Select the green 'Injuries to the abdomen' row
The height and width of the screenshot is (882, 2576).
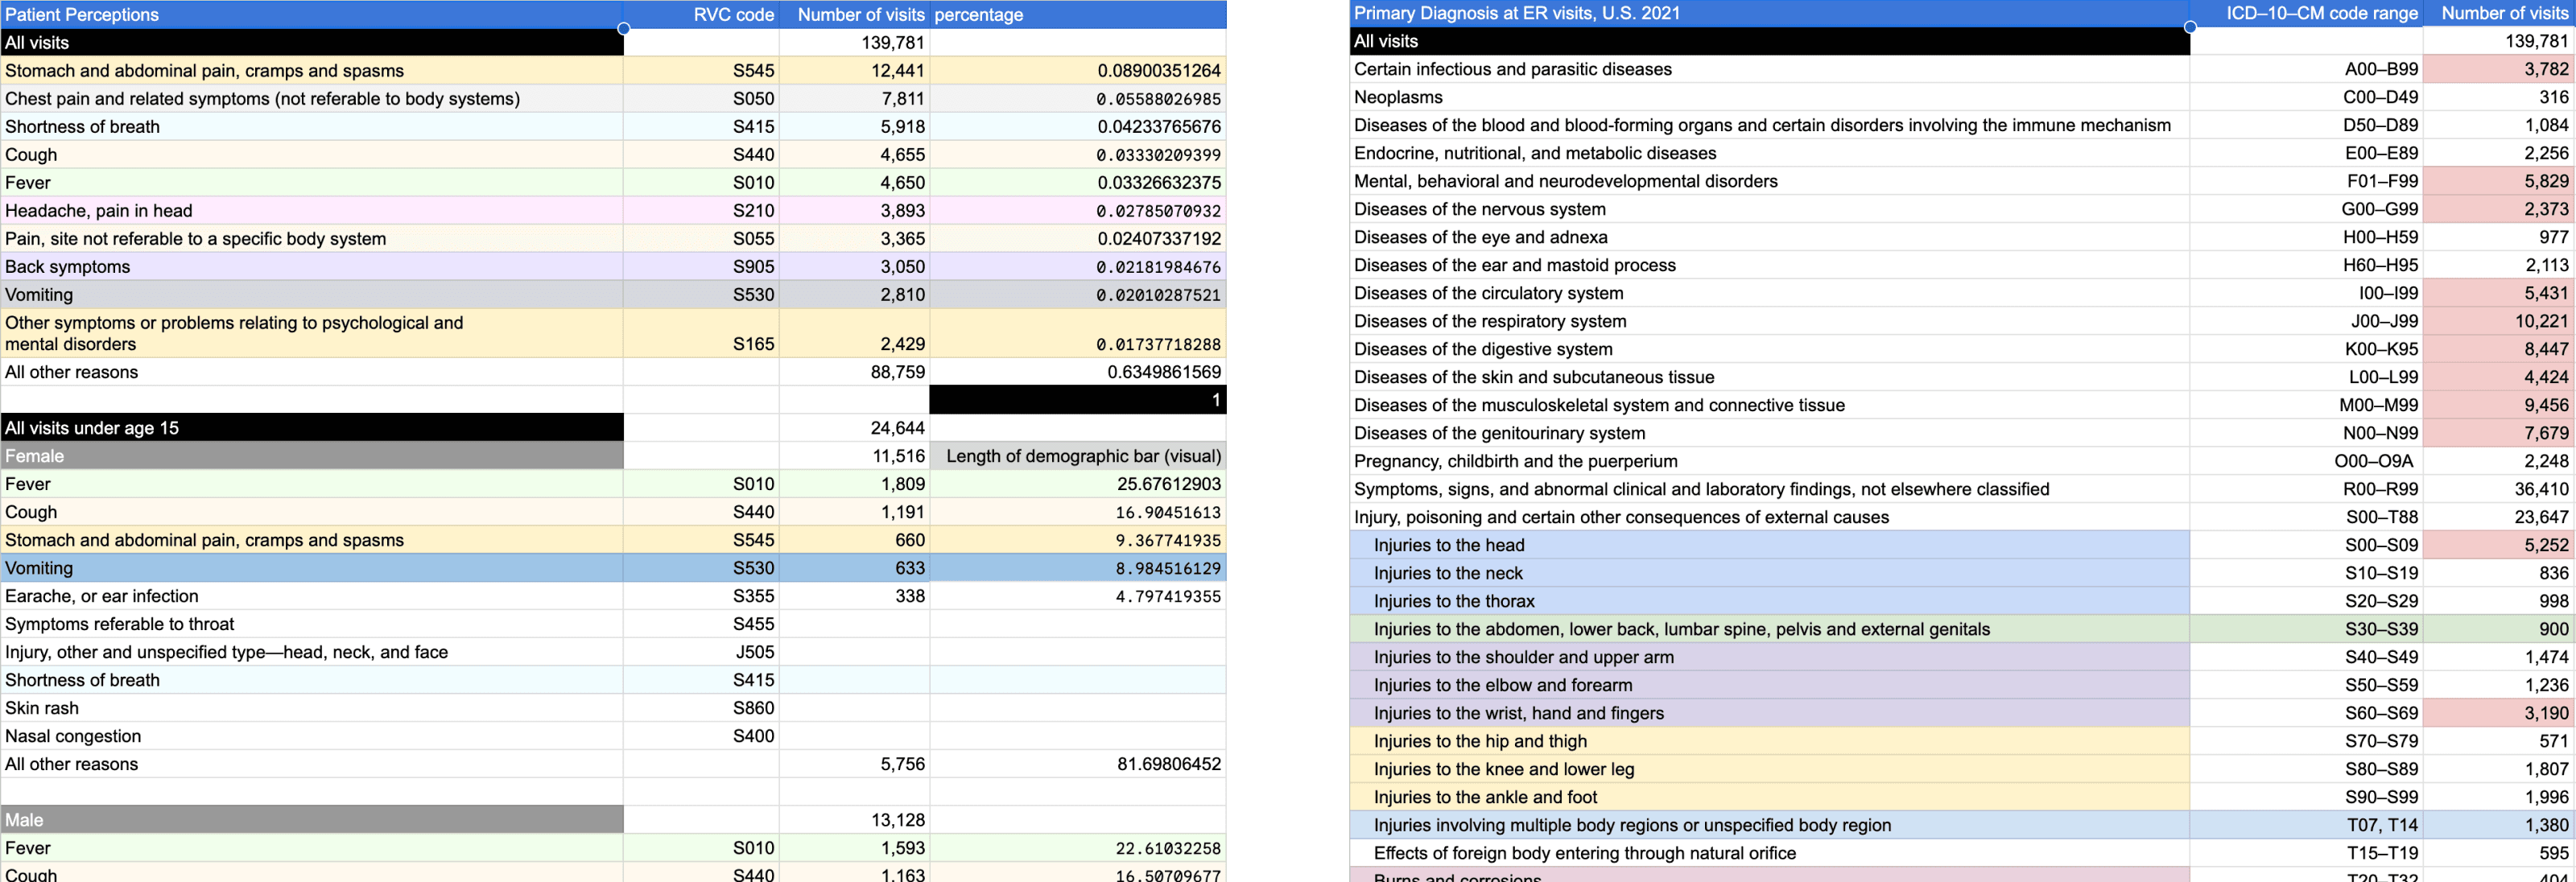[x=1680, y=629]
